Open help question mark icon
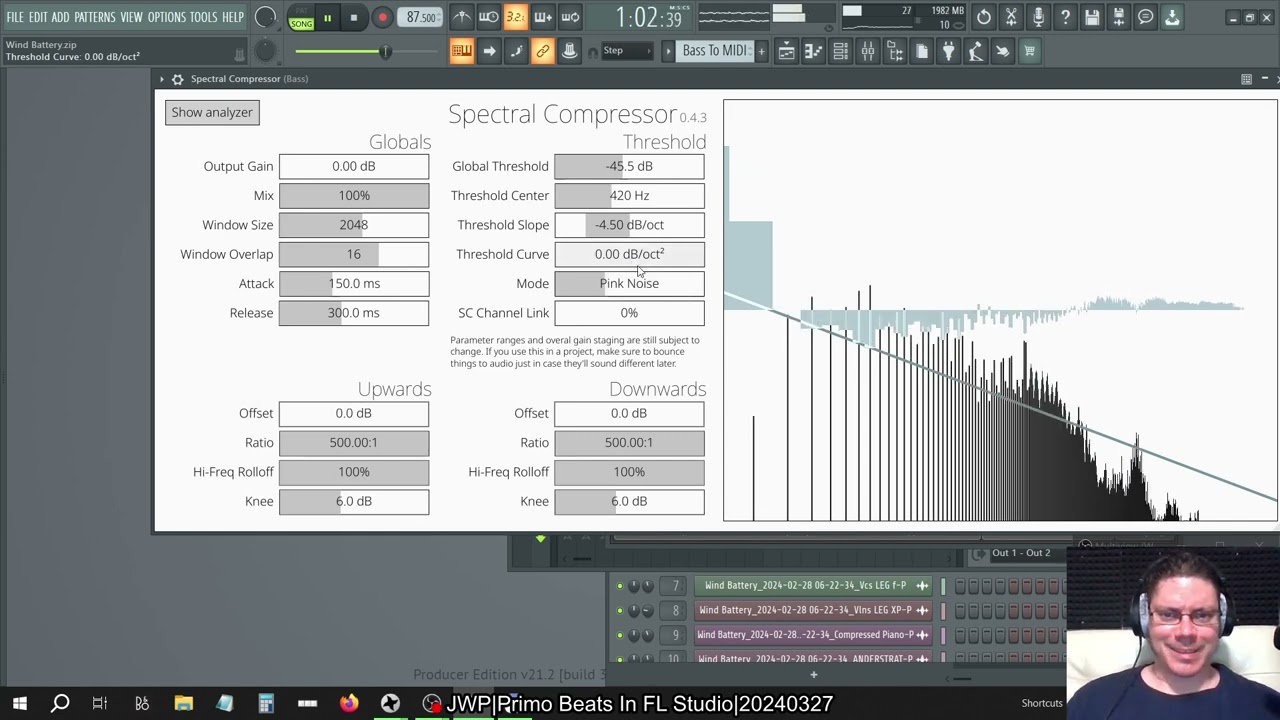Screen dimensions: 1280x720 point(1065,17)
